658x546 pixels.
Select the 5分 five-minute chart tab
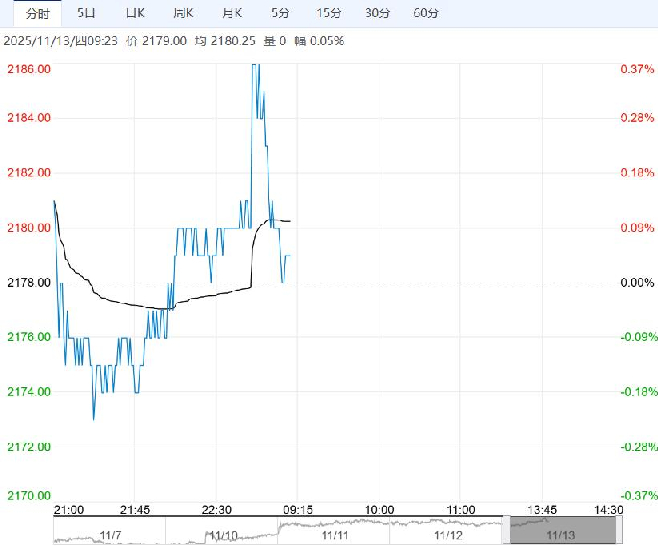(x=280, y=13)
